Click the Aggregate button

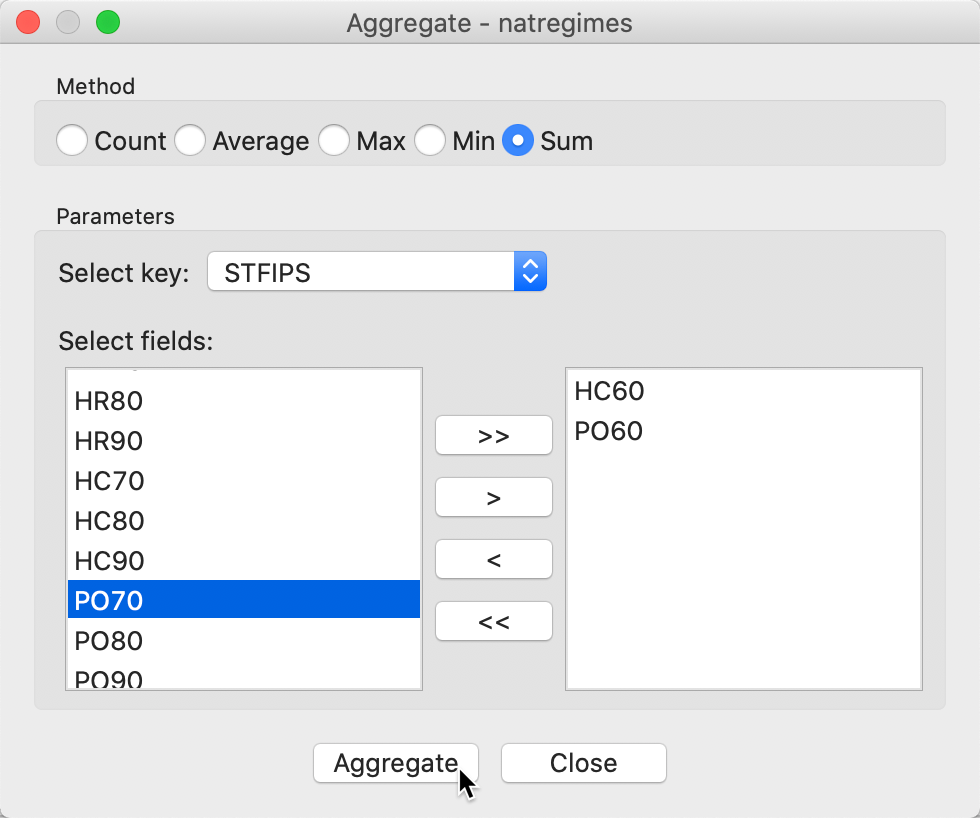pyautogui.click(x=396, y=763)
